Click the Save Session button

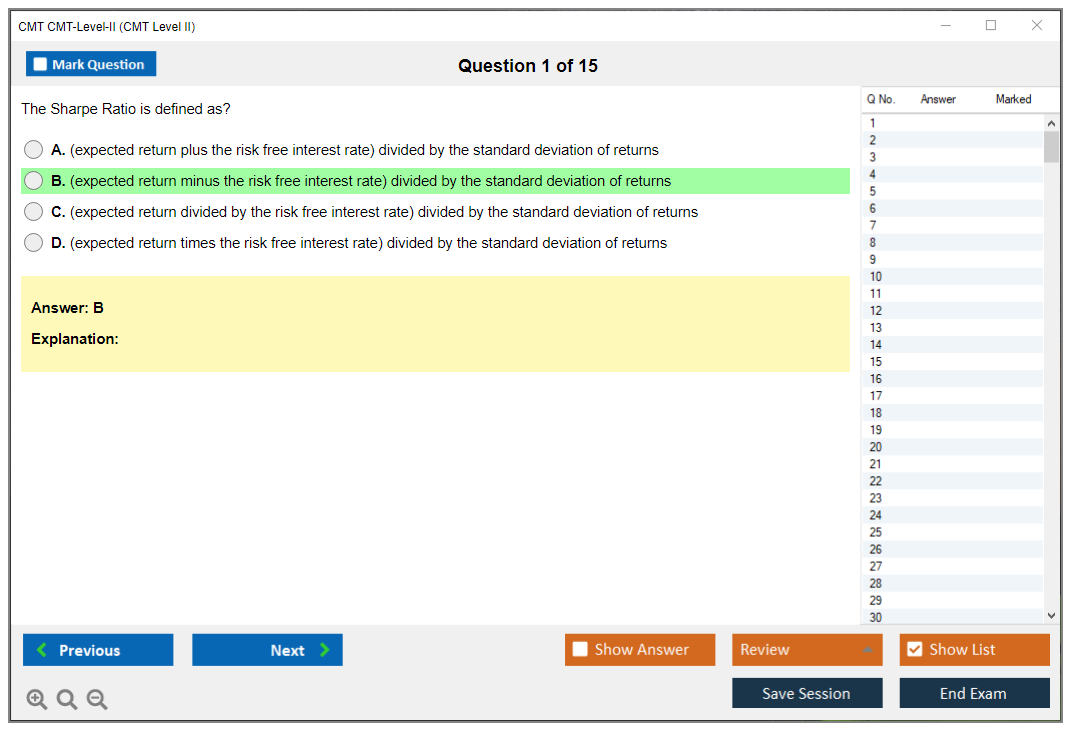pyautogui.click(x=806, y=693)
